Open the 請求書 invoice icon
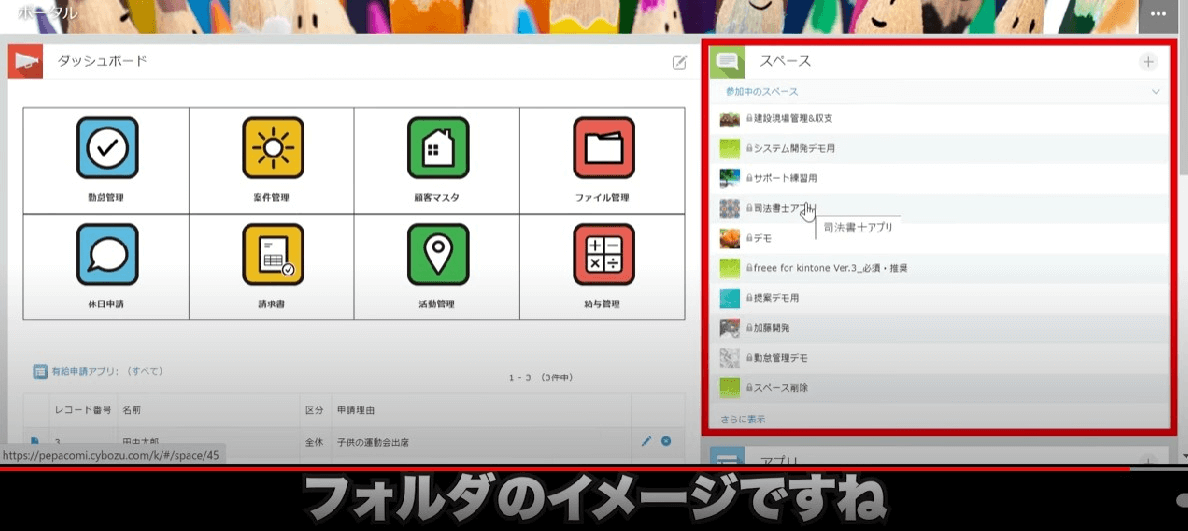Viewport: 1188px width, 531px height. tap(272, 254)
